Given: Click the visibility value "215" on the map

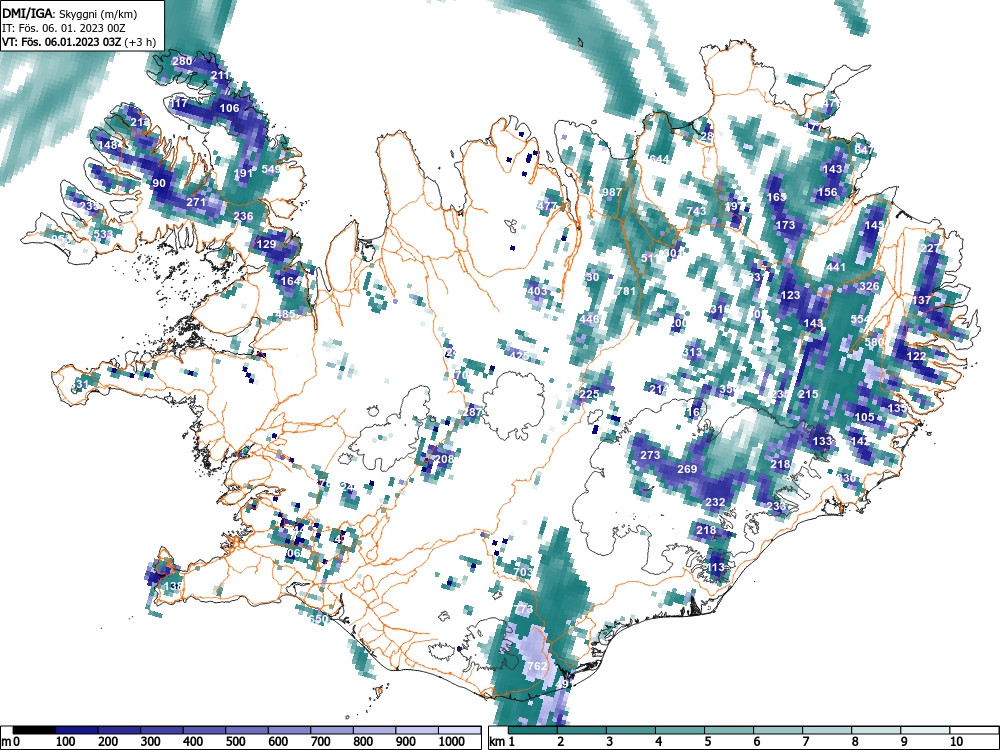Looking at the screenshot, I should coord(808,394).
